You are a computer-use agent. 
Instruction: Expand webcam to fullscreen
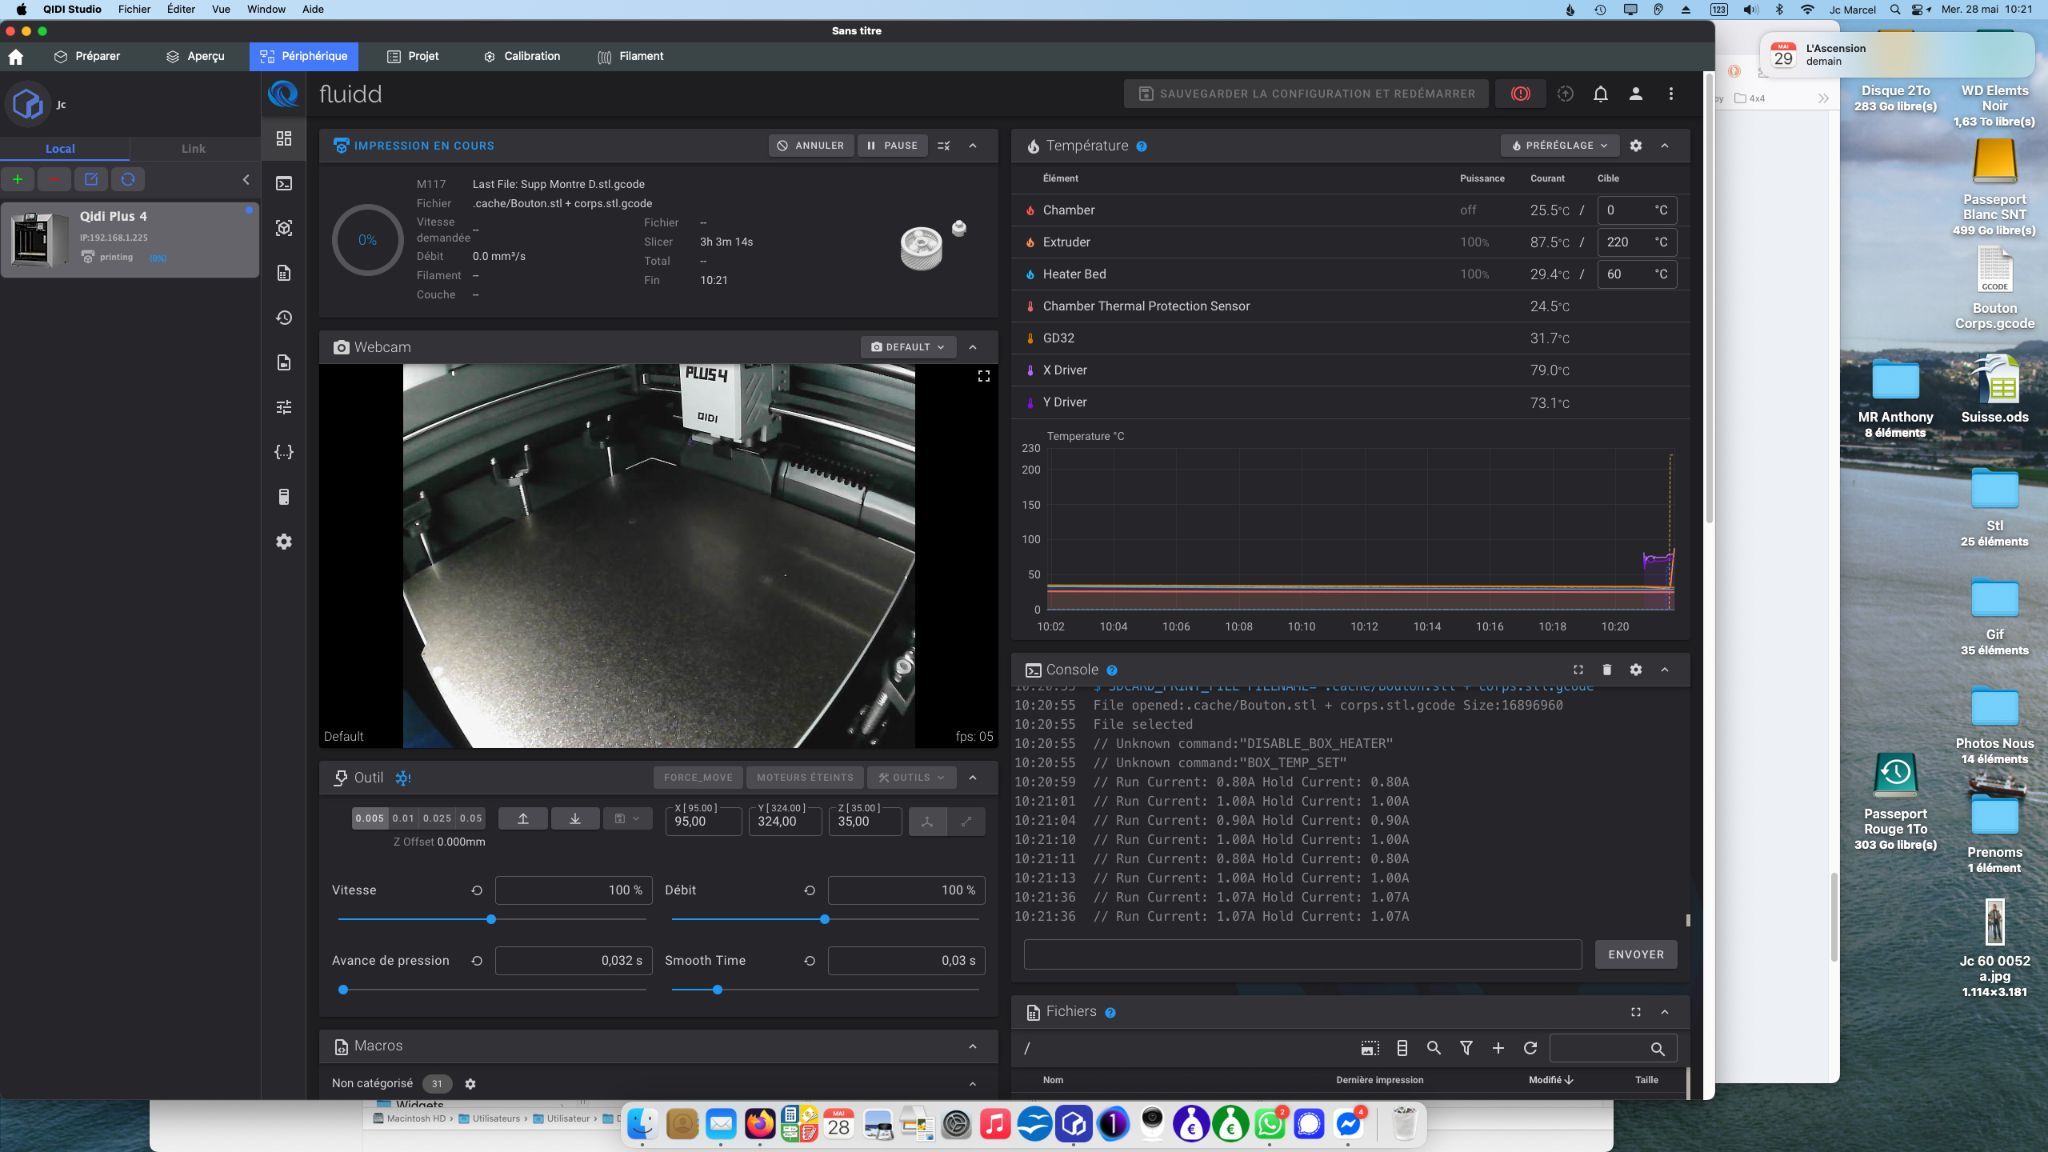[x=984, y=376]
